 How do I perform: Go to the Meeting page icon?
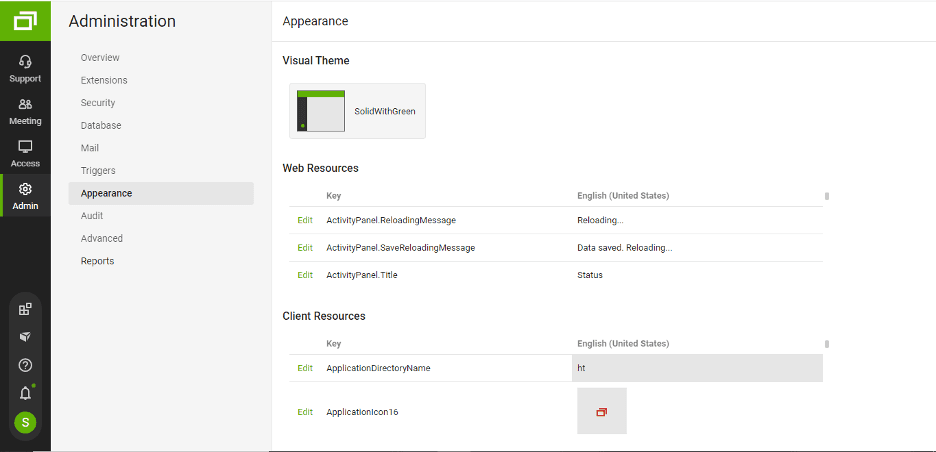(25, 104)
